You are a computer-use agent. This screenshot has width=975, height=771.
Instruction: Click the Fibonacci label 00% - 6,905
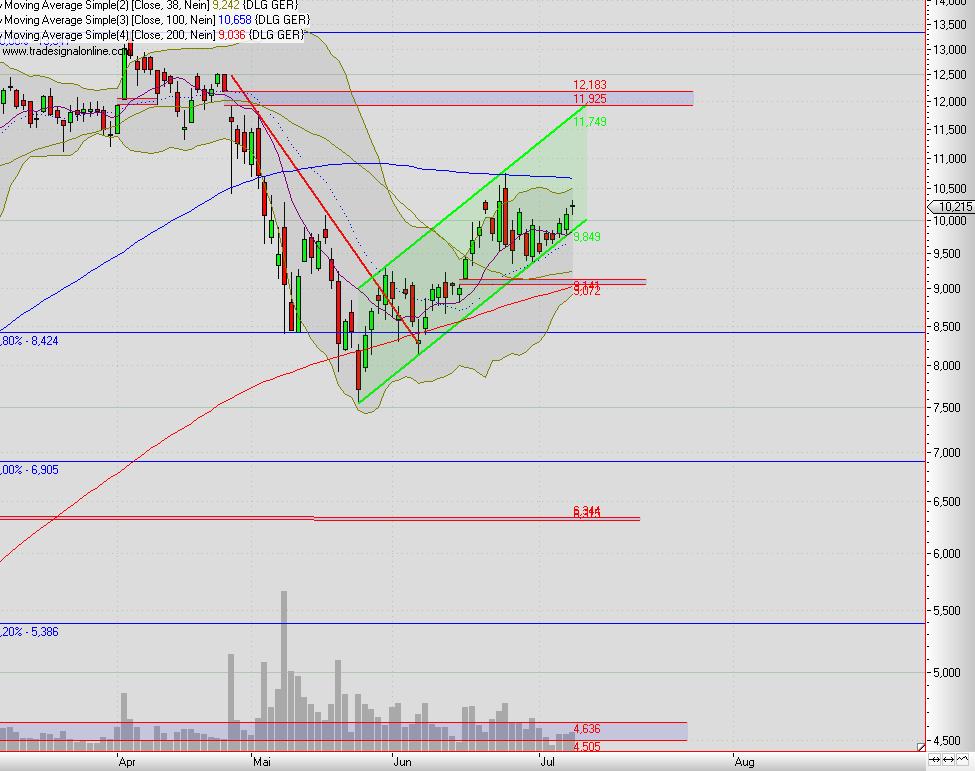point(29,470)
